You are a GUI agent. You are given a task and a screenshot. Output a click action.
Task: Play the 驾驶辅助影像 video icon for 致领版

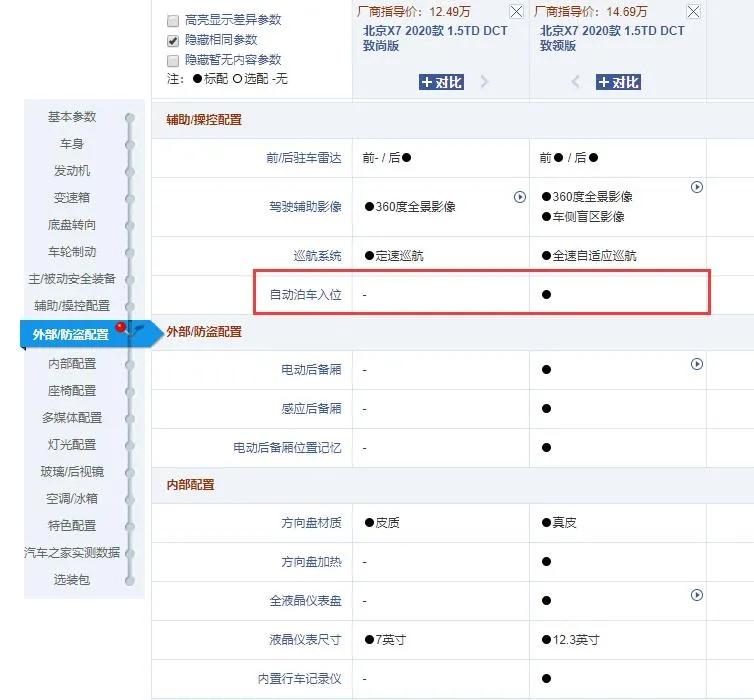coord(696,187)
